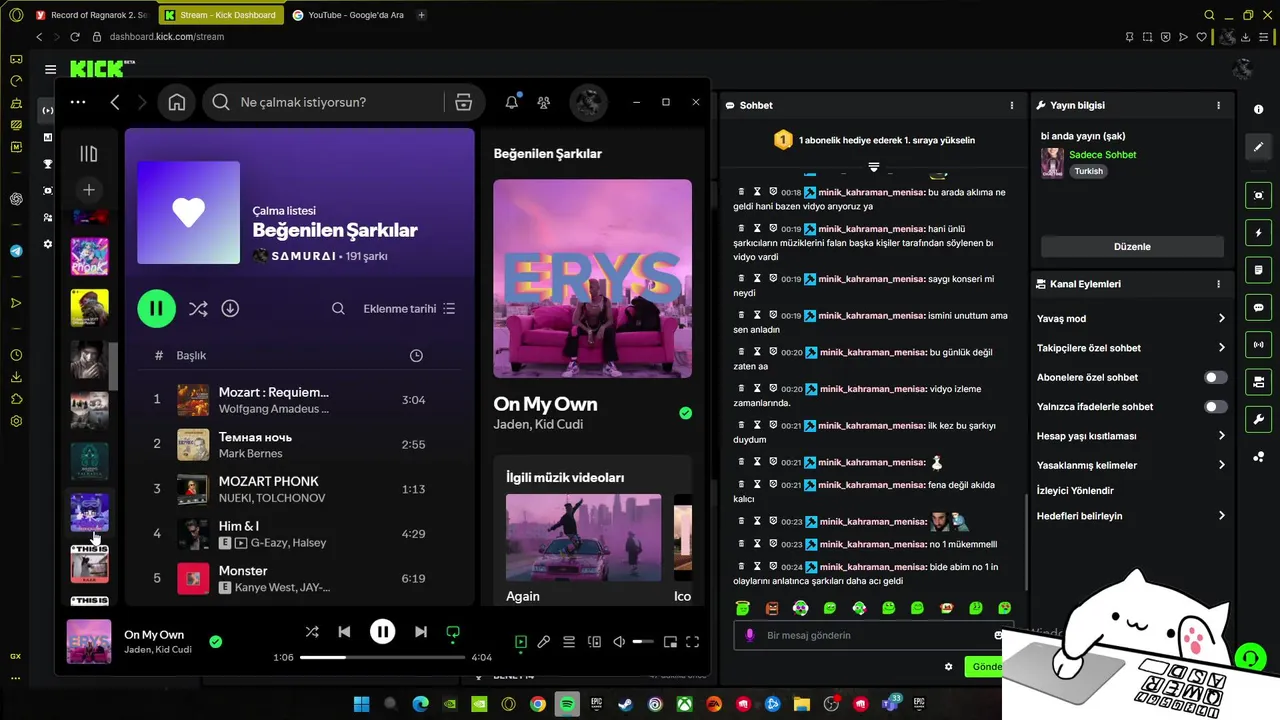Click purple microphone in chat input

coord(750,635)
